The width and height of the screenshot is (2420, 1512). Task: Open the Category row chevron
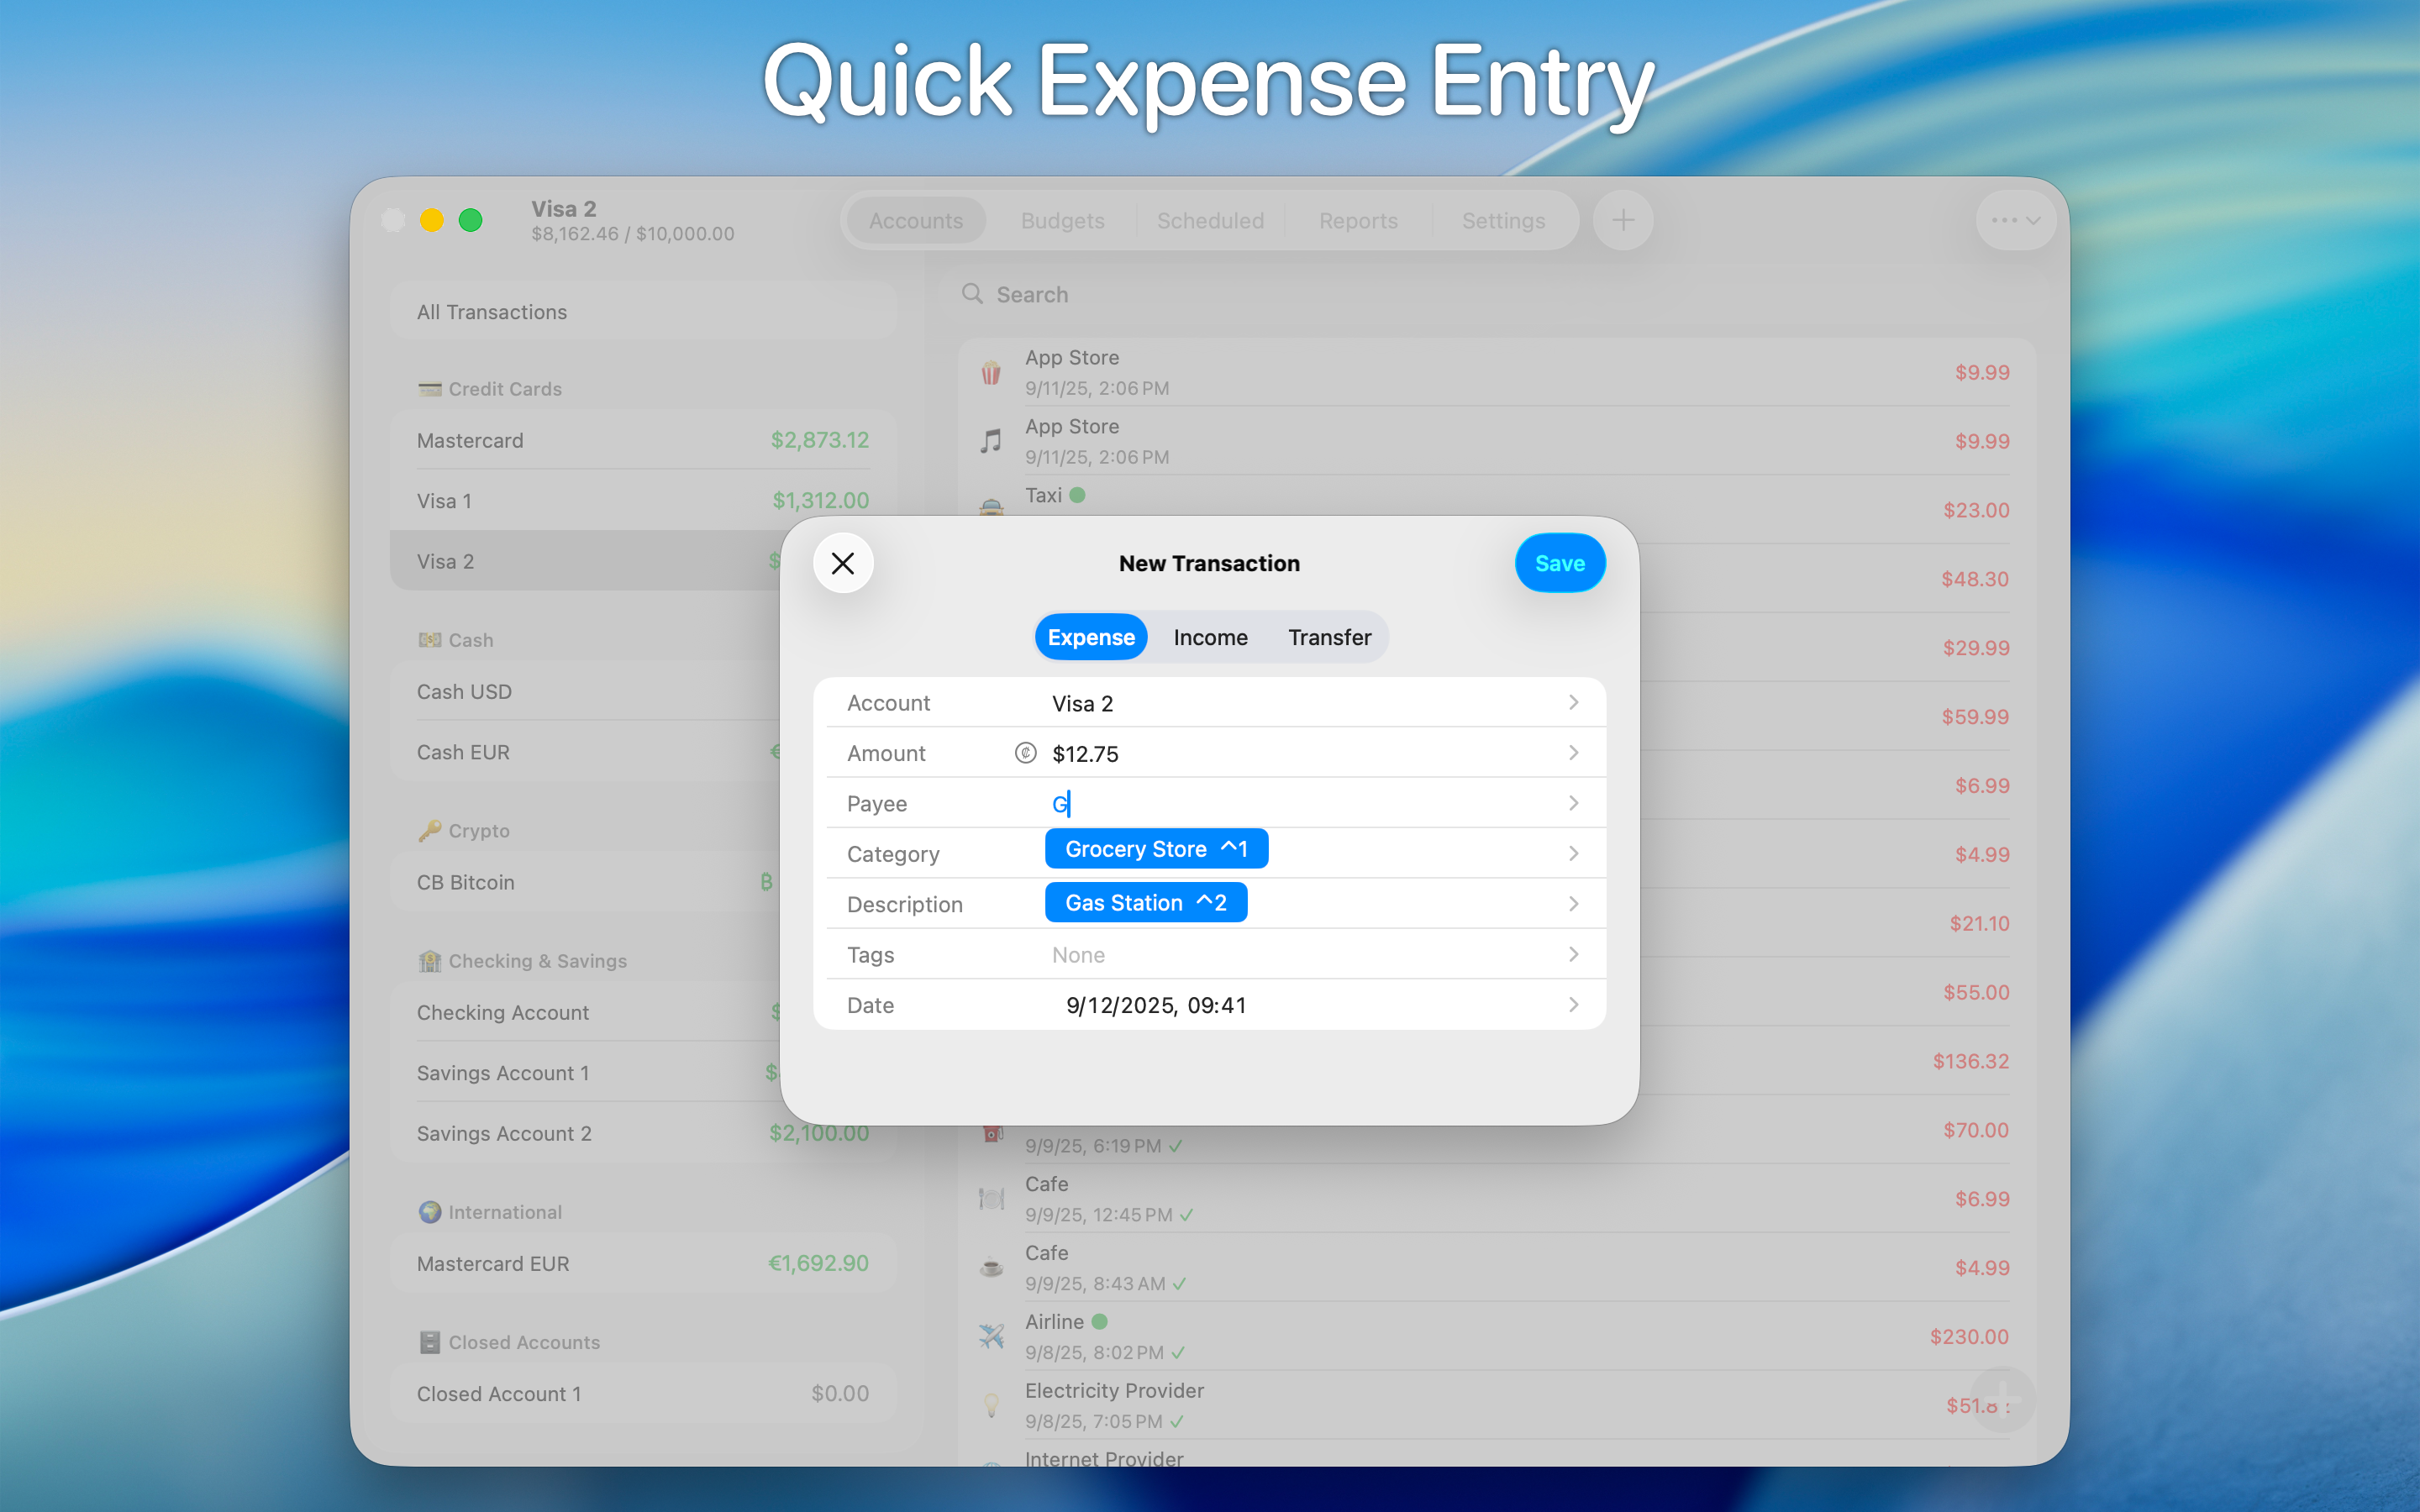coord(1573,853)
